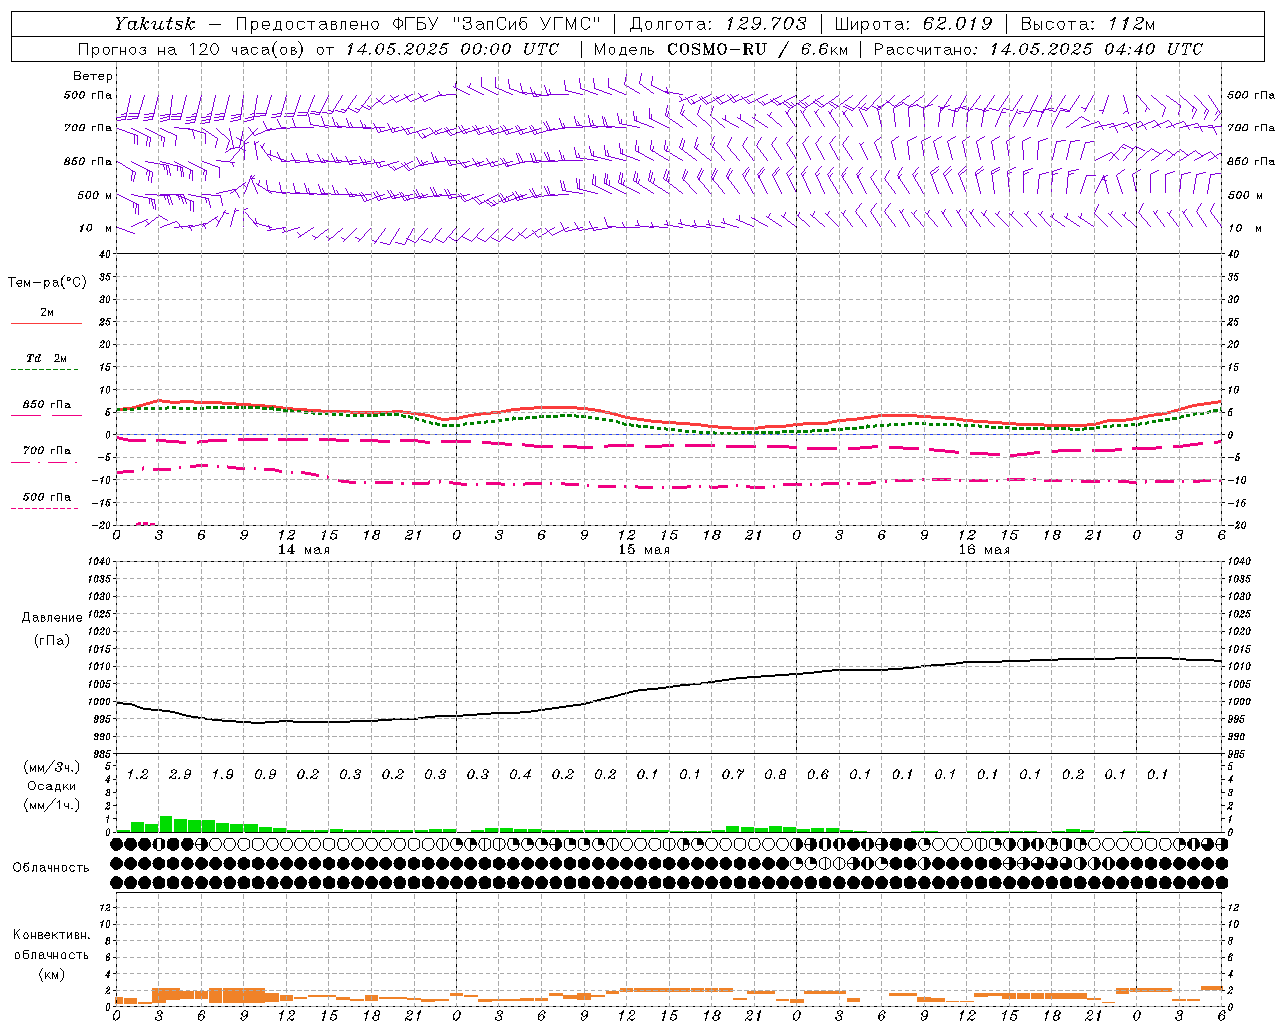Click the Широта: 62.019 value
Screen dimensions: 1280x1024
tap(913, 24)
